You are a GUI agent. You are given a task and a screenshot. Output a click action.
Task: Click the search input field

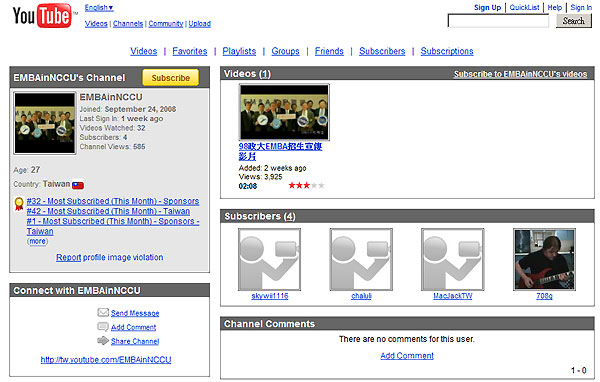click(x=498, y=21)
